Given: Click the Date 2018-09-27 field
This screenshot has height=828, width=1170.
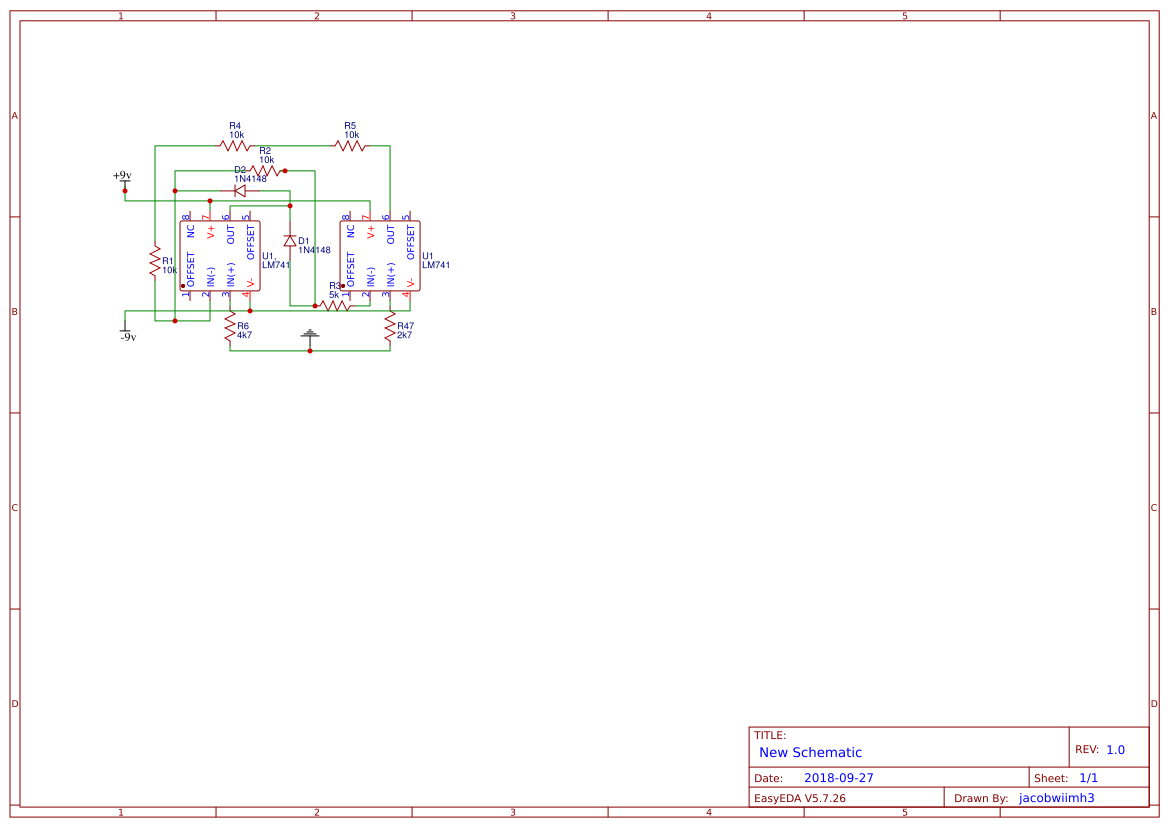Looking at the screenshot, I should click(x=838, y=777).
